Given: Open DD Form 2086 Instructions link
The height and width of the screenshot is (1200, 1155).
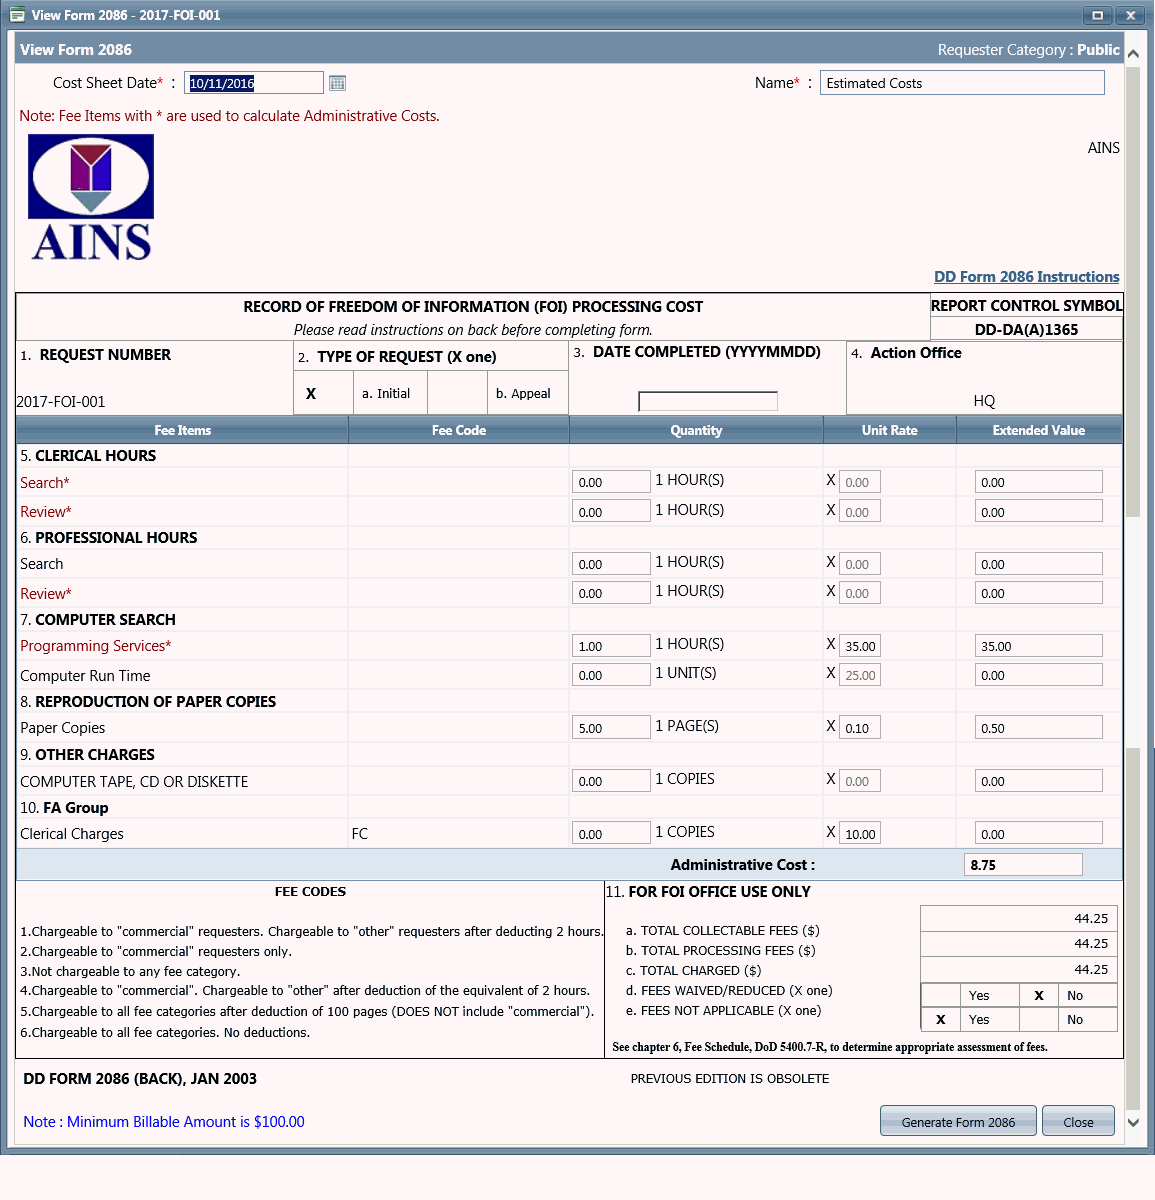Looking at the screenshot, I should (x=1026, y=277).
